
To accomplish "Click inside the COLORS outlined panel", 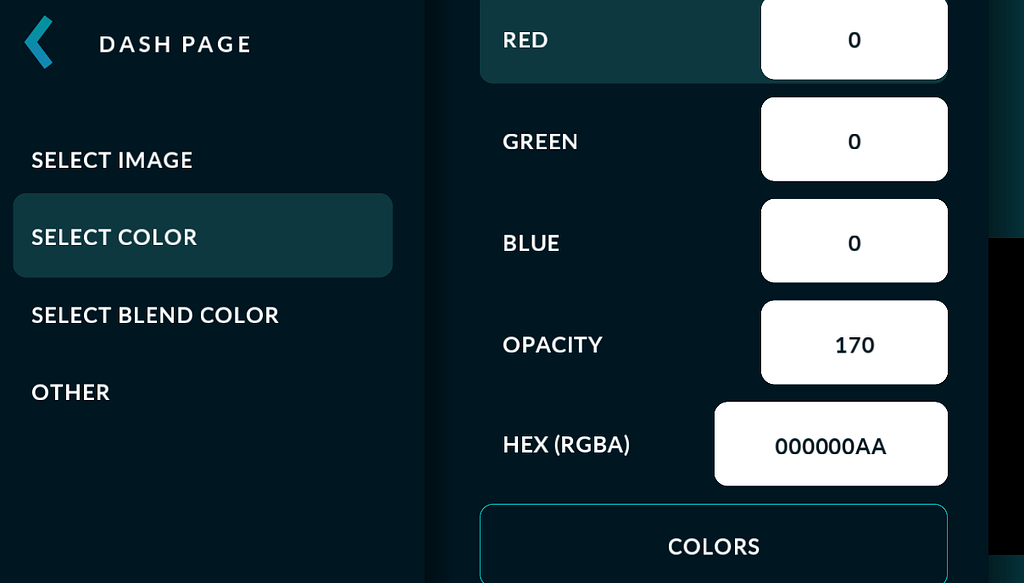I will (714, 546).
